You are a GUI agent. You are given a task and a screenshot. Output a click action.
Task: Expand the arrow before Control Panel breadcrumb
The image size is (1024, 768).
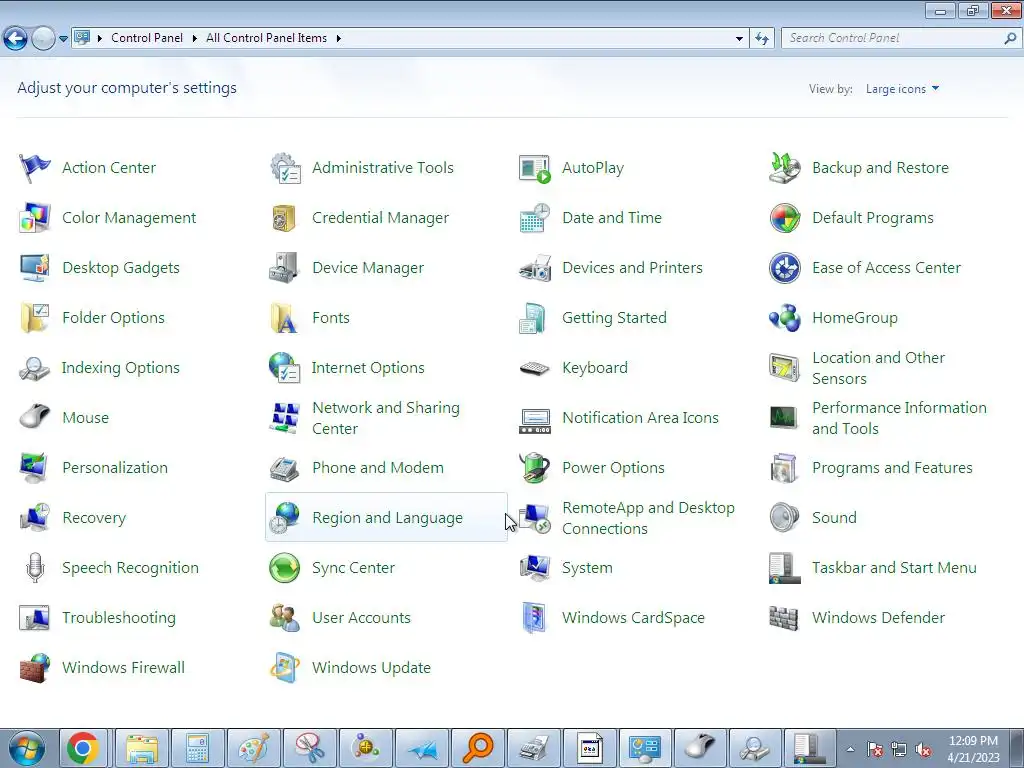(99, 39)
